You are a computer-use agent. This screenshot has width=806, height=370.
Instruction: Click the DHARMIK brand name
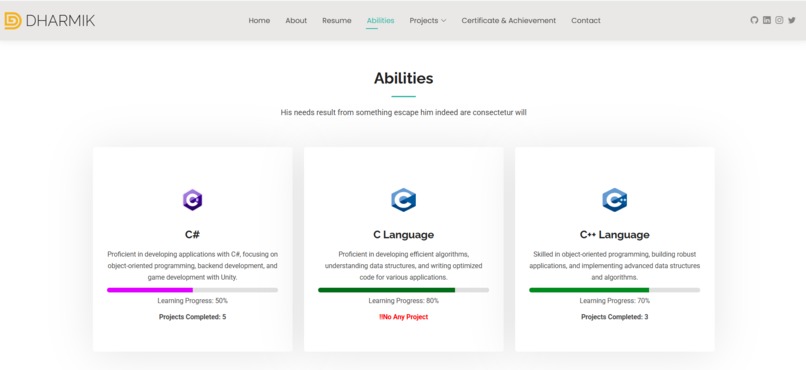click(x=60, y=21)
